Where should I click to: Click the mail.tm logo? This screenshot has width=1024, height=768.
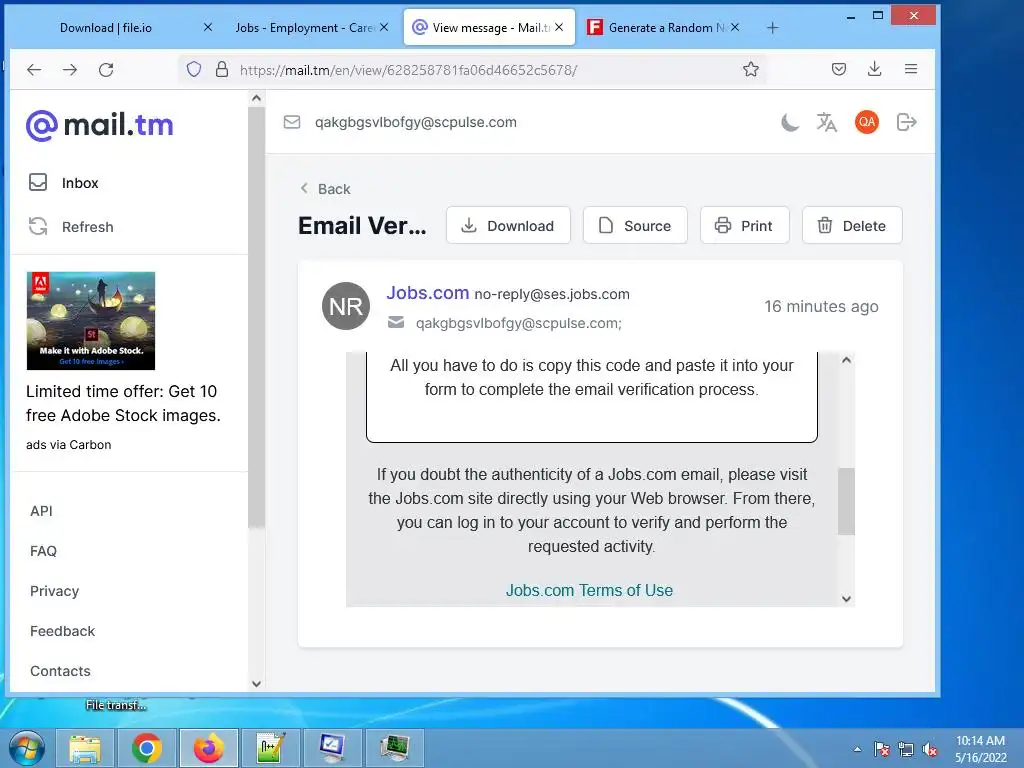click(99, 125)
